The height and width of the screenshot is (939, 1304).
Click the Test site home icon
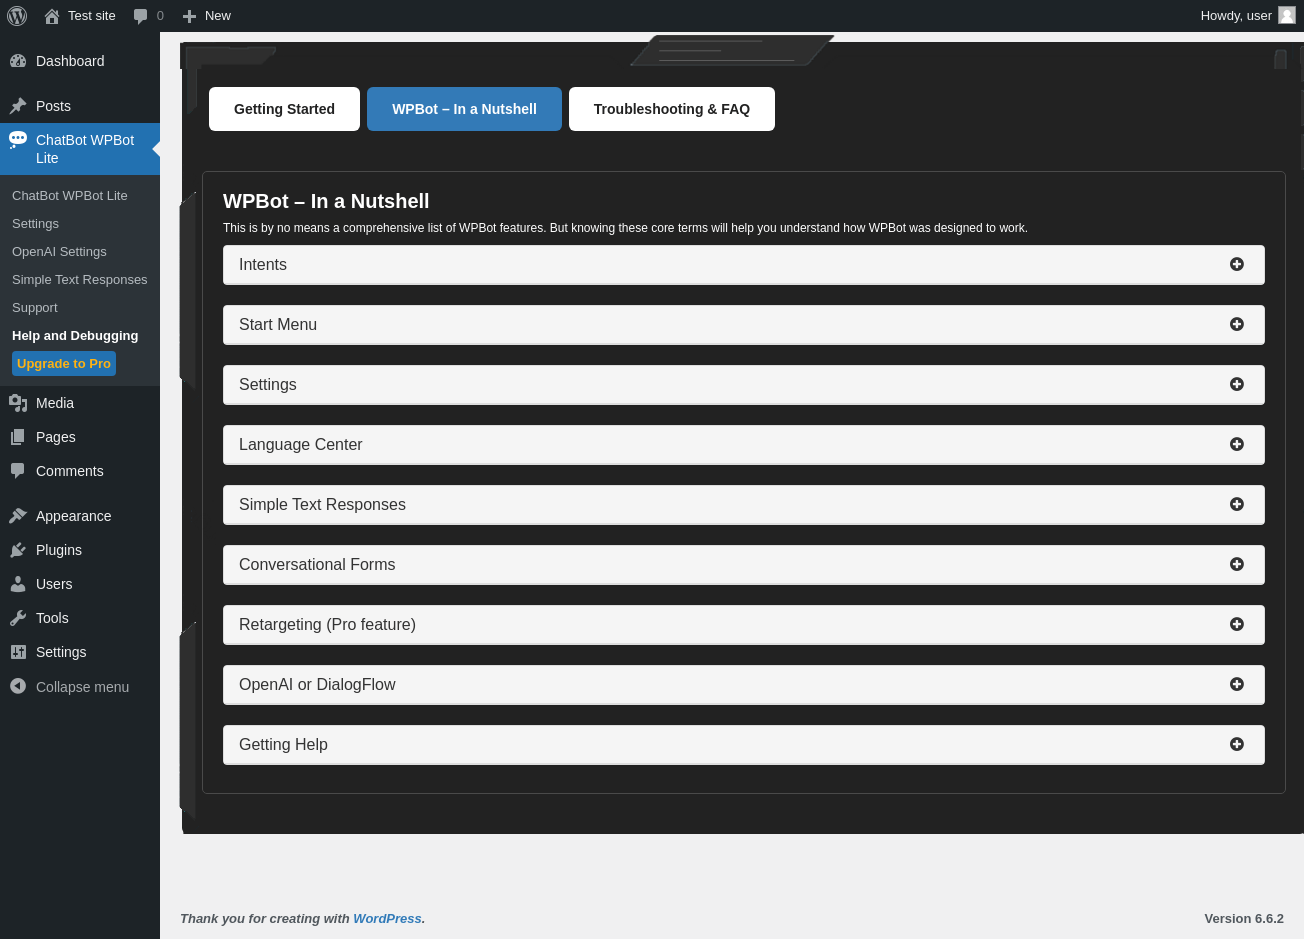tap(52, 16)
